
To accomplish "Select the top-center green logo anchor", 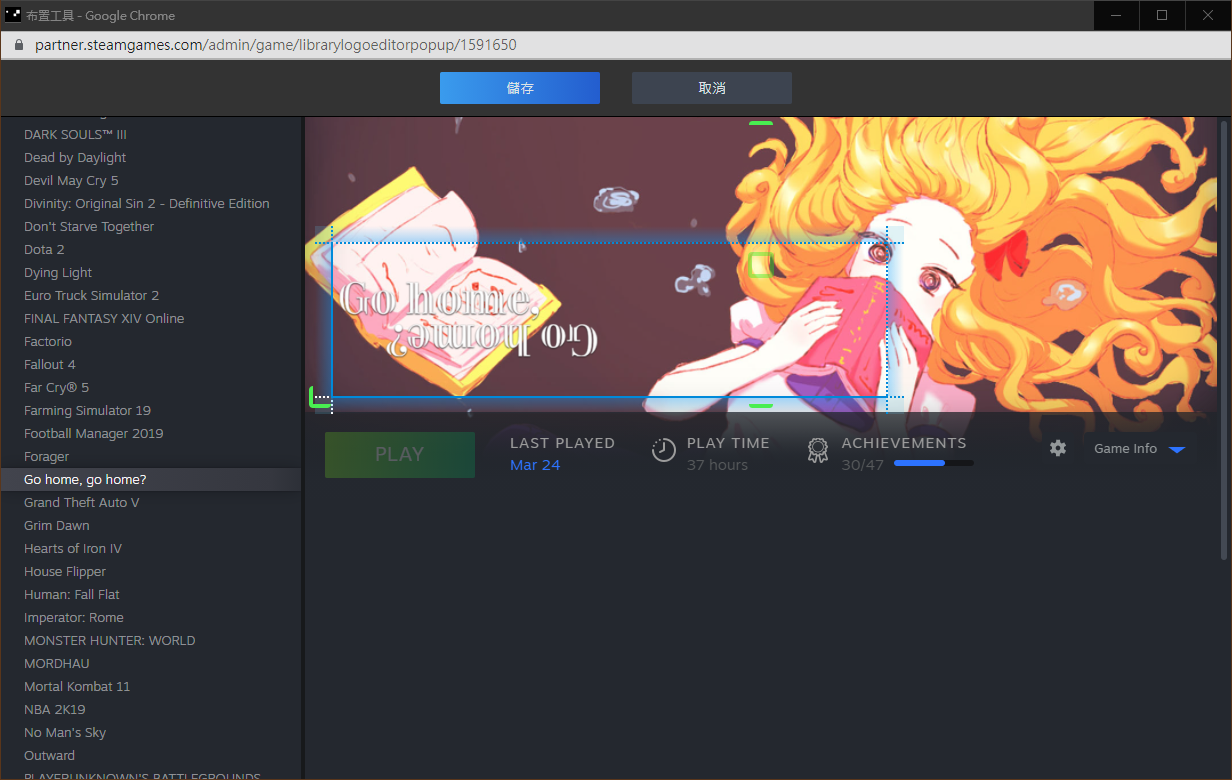I will [761, 123].
